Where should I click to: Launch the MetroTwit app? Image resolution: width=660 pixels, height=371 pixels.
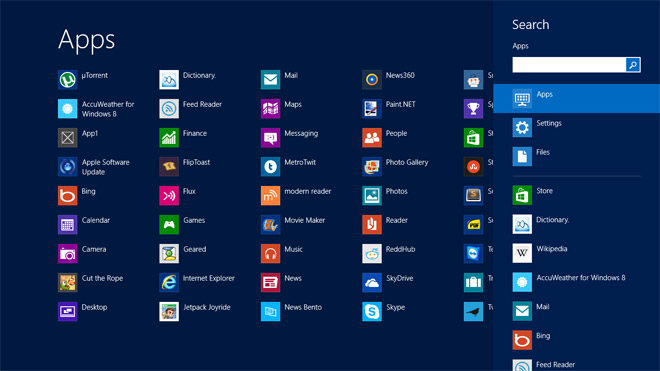[270, 167]
